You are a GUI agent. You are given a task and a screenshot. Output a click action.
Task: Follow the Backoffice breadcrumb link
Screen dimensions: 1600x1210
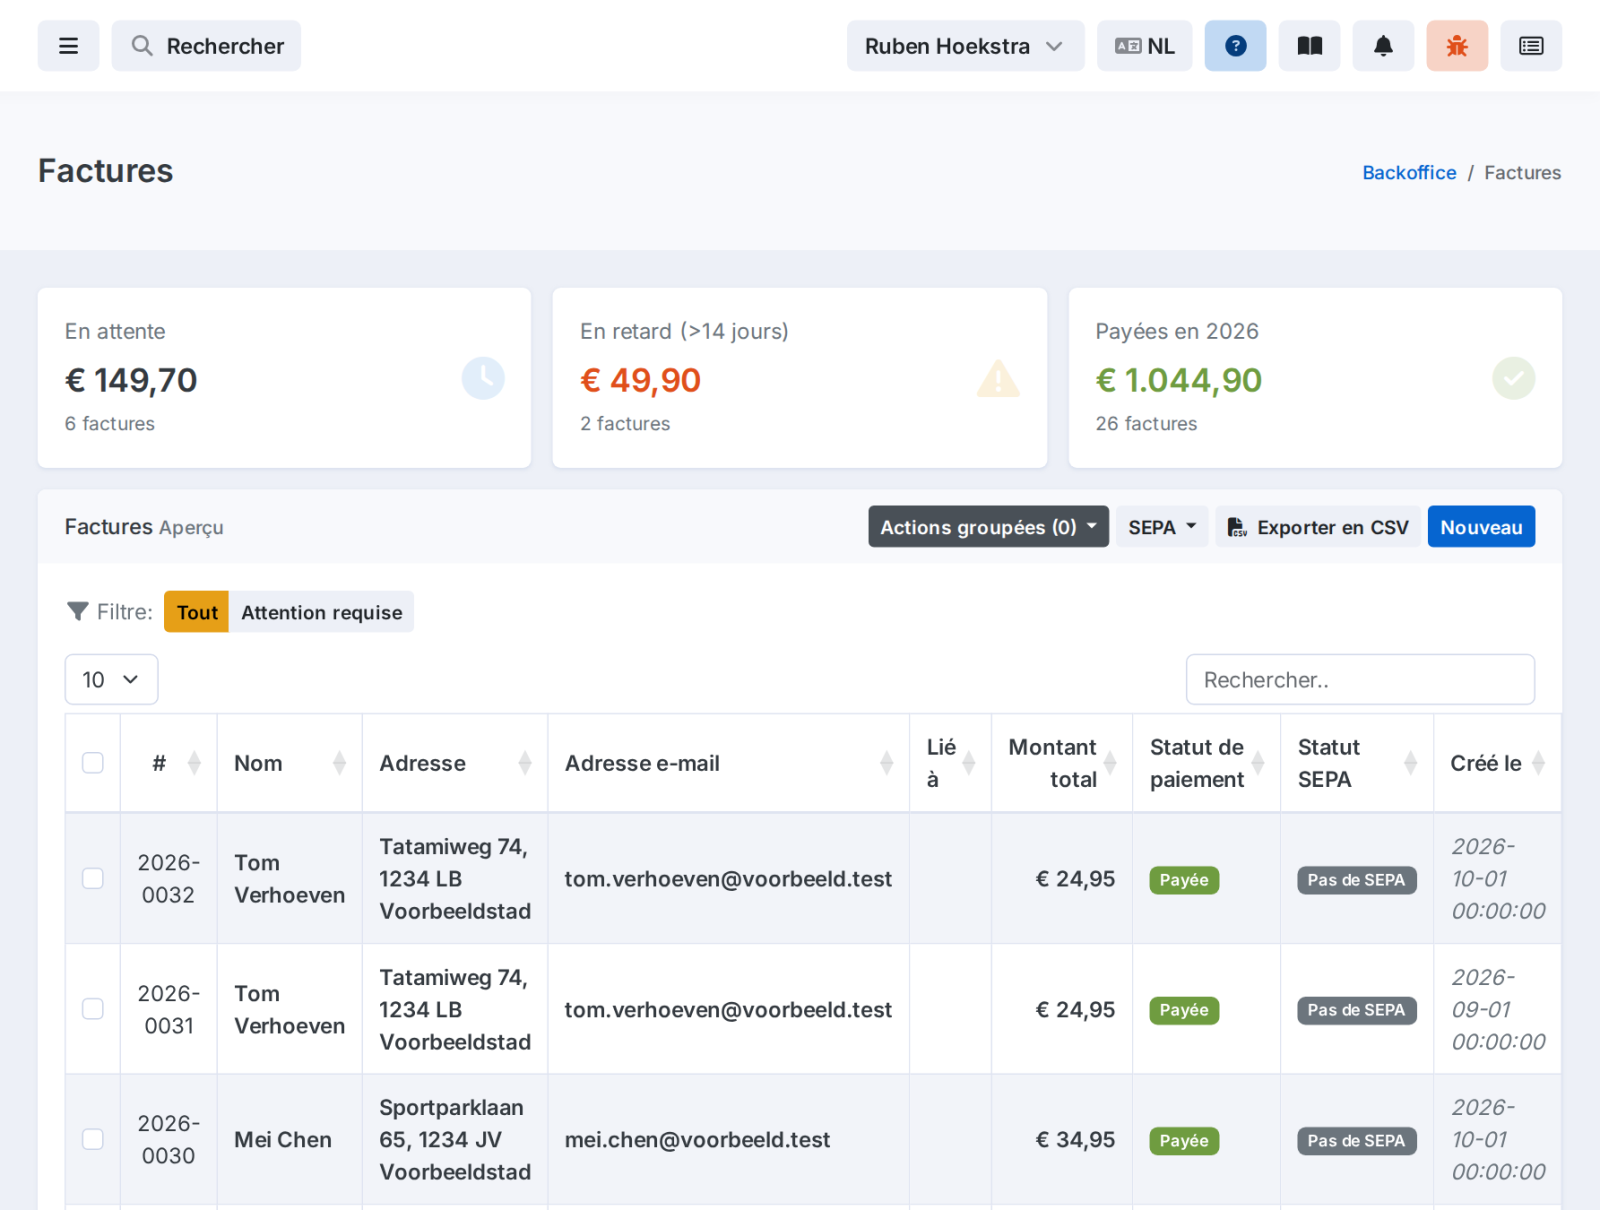[x=1409, y=172]
